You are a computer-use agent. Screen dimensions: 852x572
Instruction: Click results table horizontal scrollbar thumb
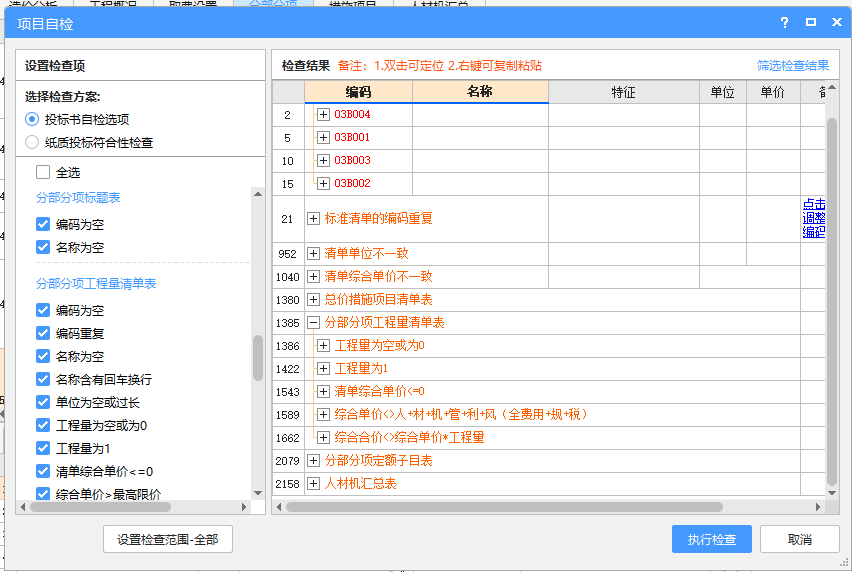(504, 507)
